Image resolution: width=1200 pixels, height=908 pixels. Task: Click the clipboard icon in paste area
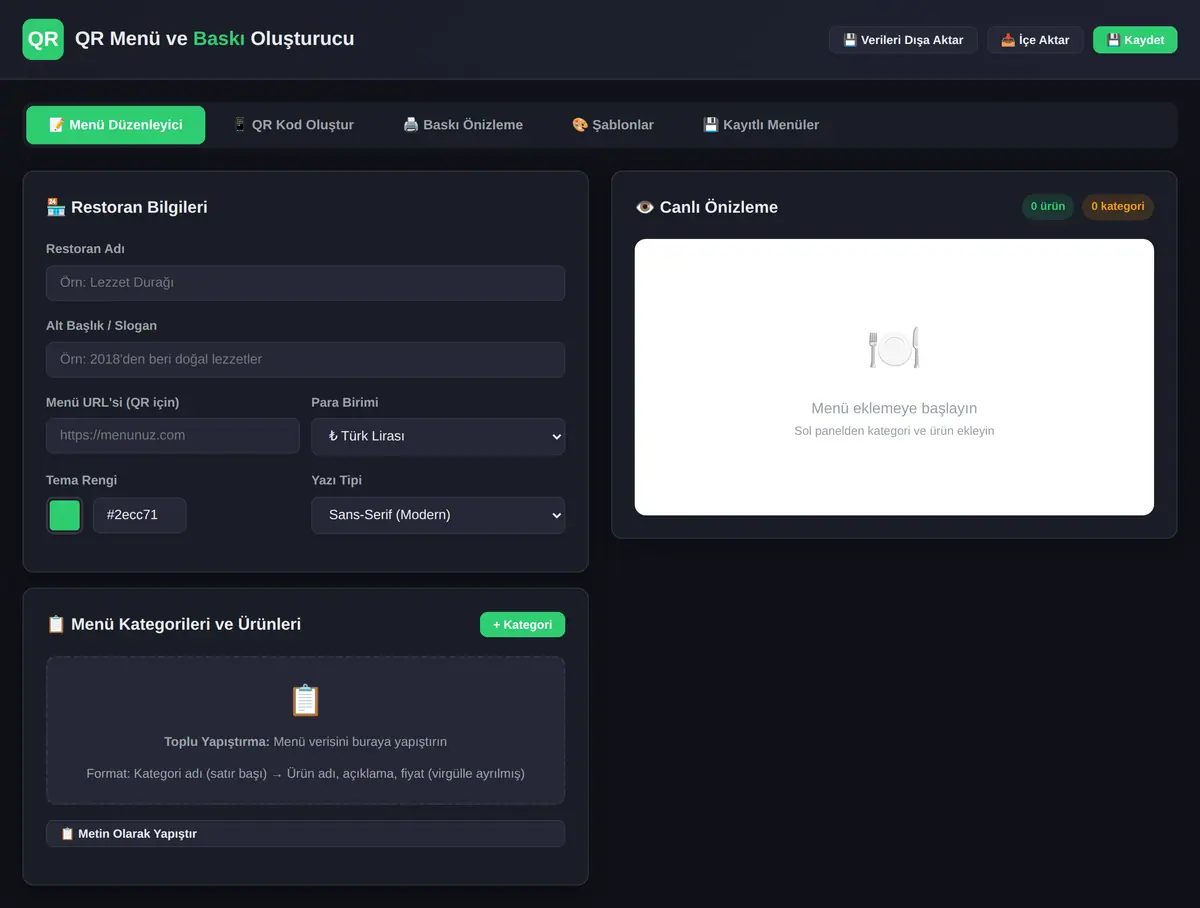305,700
